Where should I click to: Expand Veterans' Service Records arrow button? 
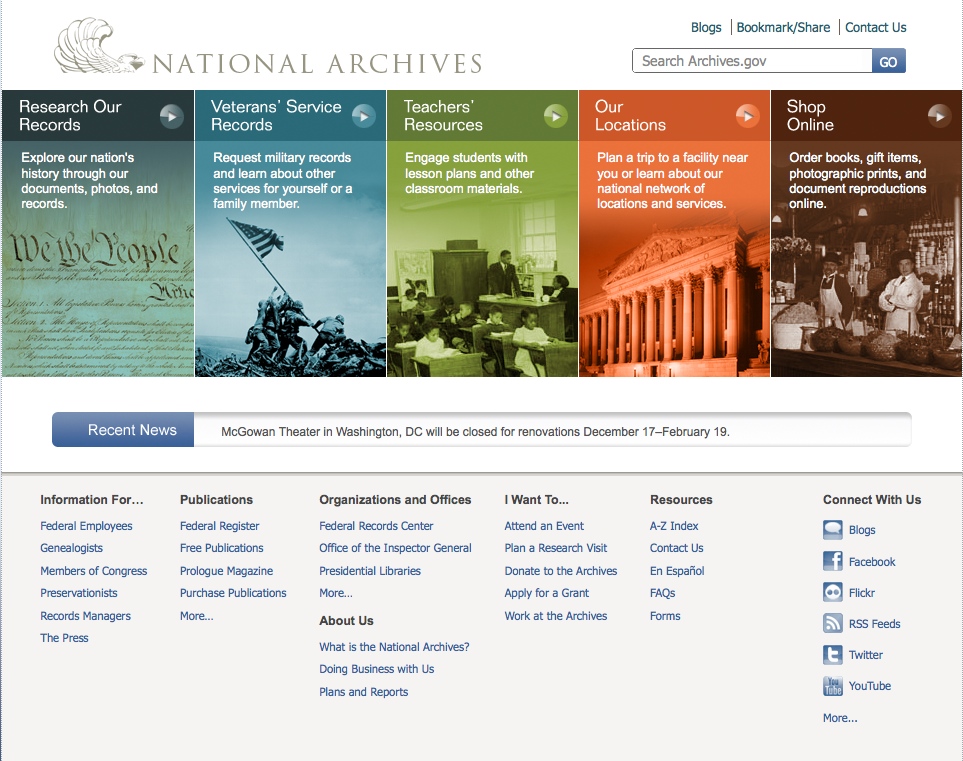pyautogui.click(x=364, y=116)
